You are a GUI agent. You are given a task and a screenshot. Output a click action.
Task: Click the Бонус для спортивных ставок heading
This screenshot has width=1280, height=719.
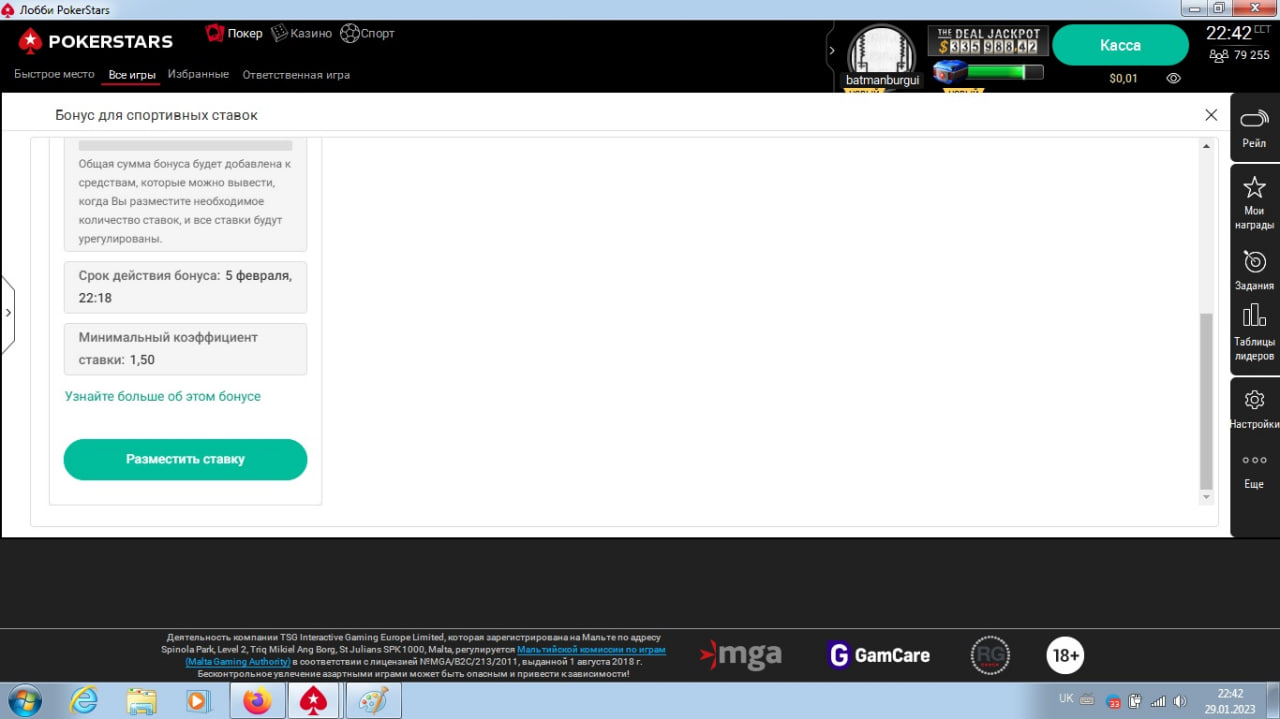156,115
